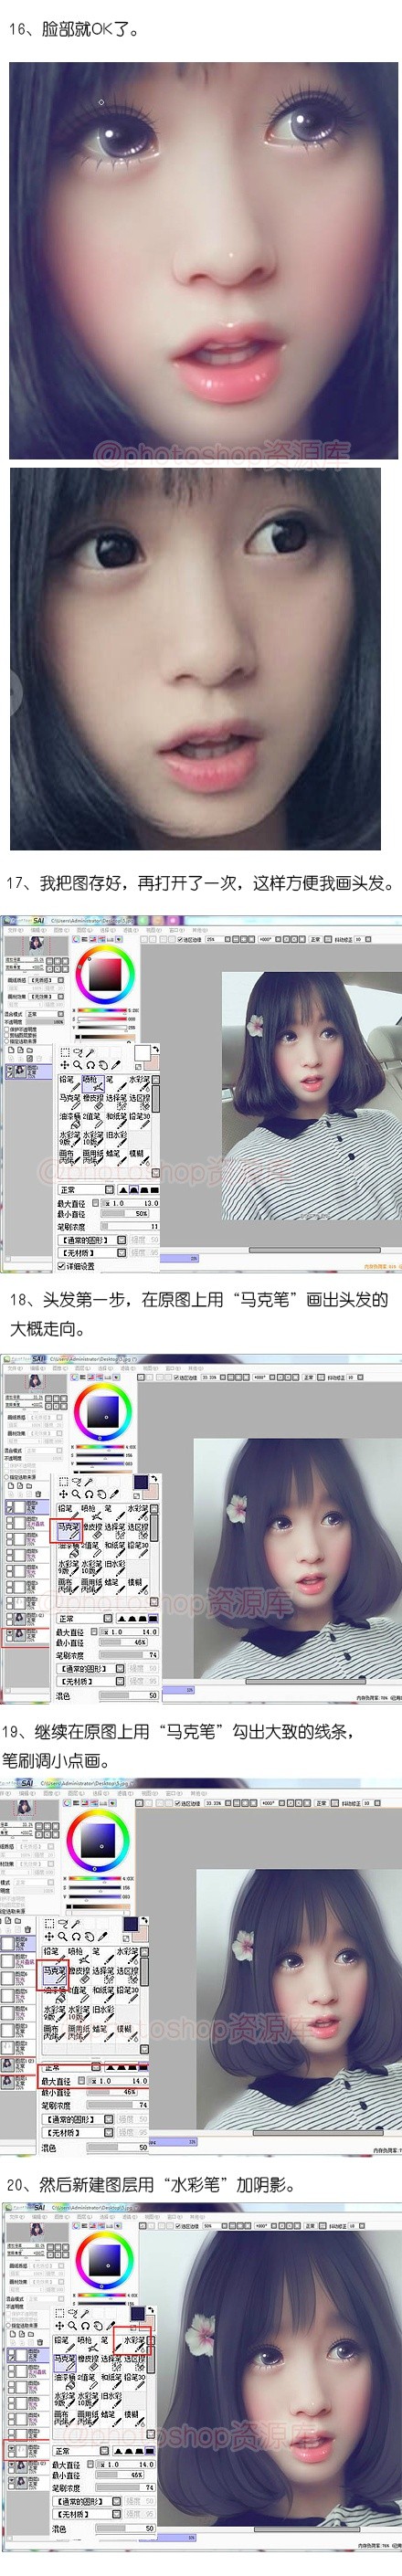Select 水彩笔 tool in step 18 SAI screenshot
This screenshot has width=402, height=2576.
[139, 1513]
